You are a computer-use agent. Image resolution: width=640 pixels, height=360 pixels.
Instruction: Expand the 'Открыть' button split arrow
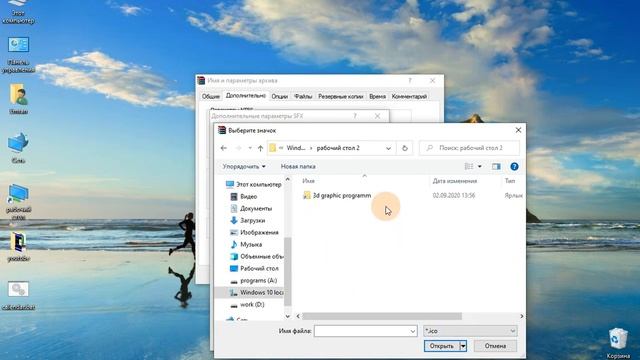click(x=463, y=346)
